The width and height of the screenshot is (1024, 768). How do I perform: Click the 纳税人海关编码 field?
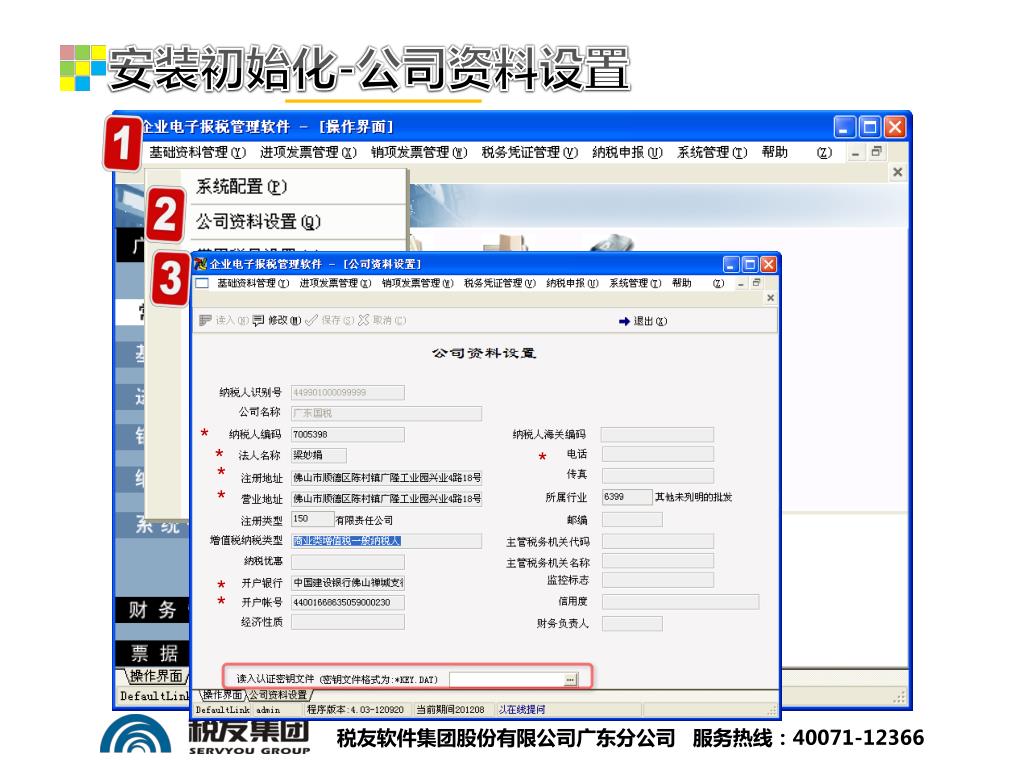pyautogui.click(x=658, y=434)
